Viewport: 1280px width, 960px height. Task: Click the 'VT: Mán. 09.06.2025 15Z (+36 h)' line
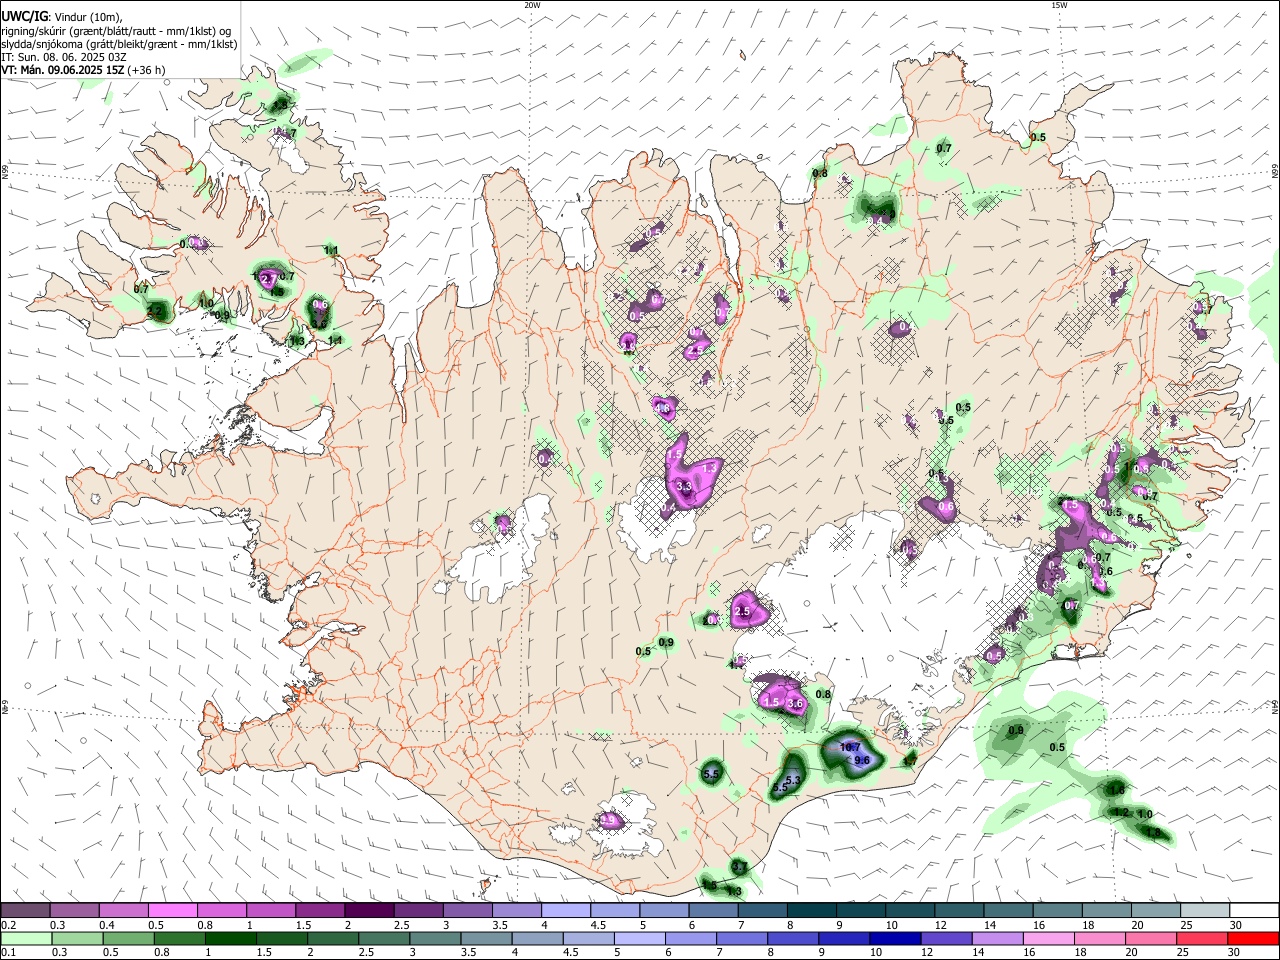[x=84, y=70]
